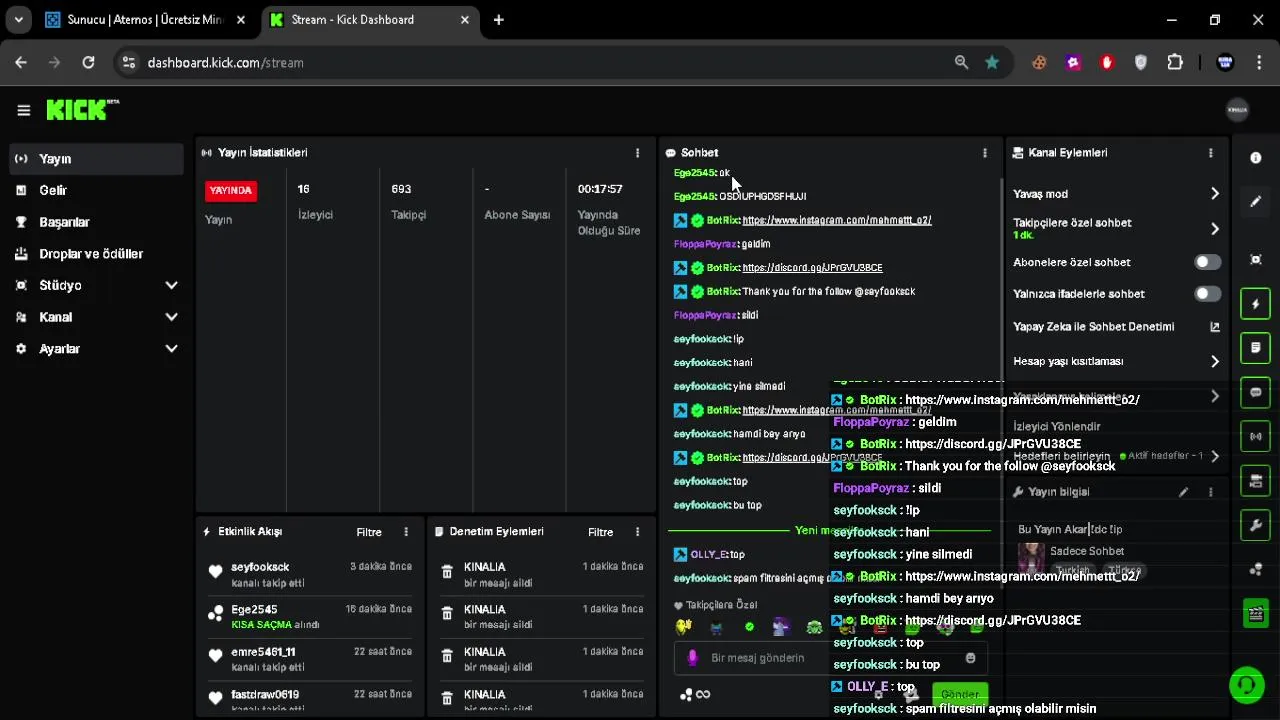The image size is (1280, 720).
Task: Open BotRix's top instagram.com/mehmettt_o2 link
Action: tap(837, 220)
